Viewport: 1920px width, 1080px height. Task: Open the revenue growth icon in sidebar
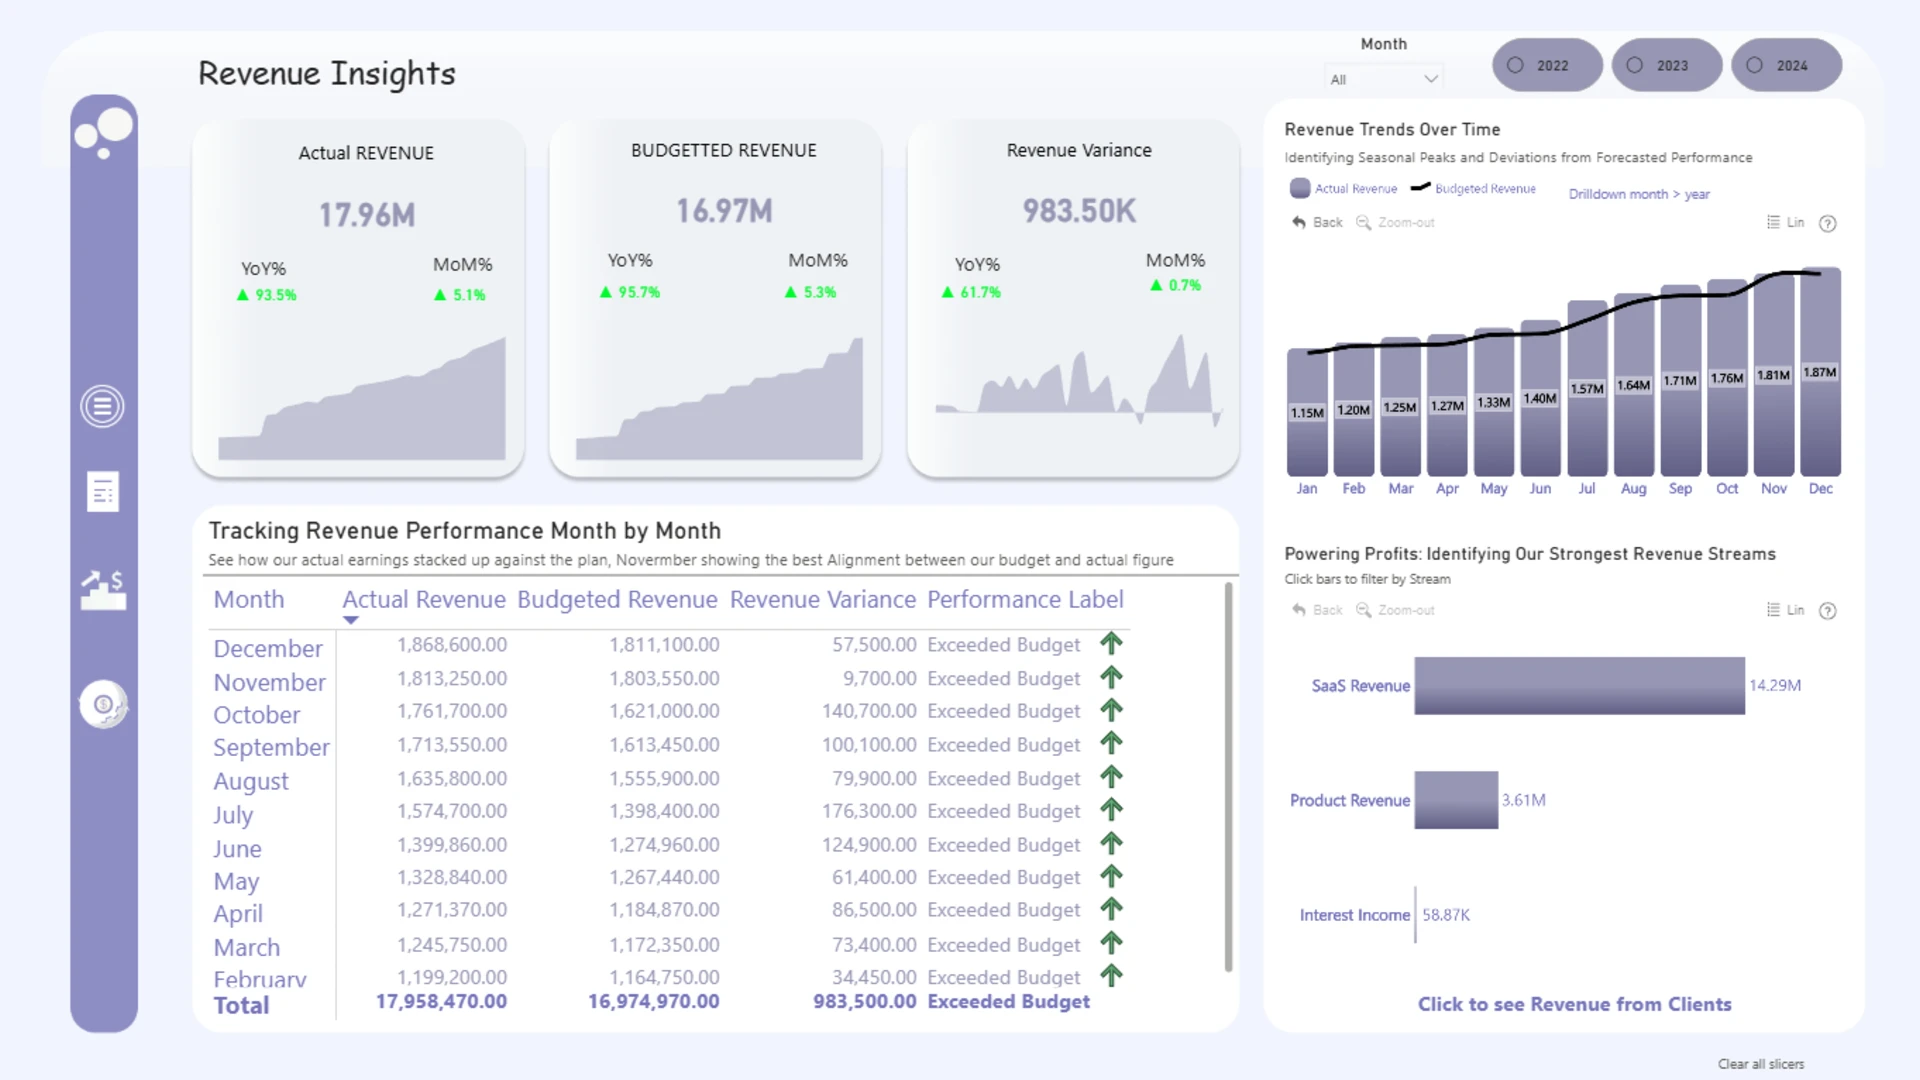coord(103,590)
